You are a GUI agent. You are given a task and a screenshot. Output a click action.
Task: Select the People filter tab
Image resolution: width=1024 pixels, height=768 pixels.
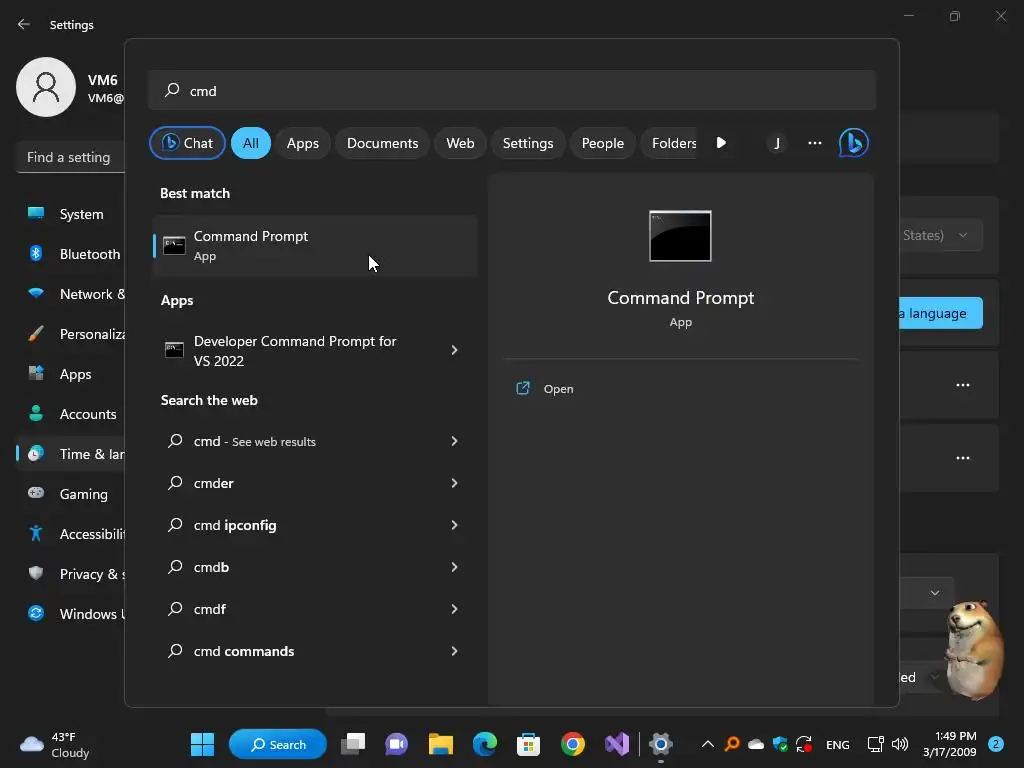[x=603, y=143]
